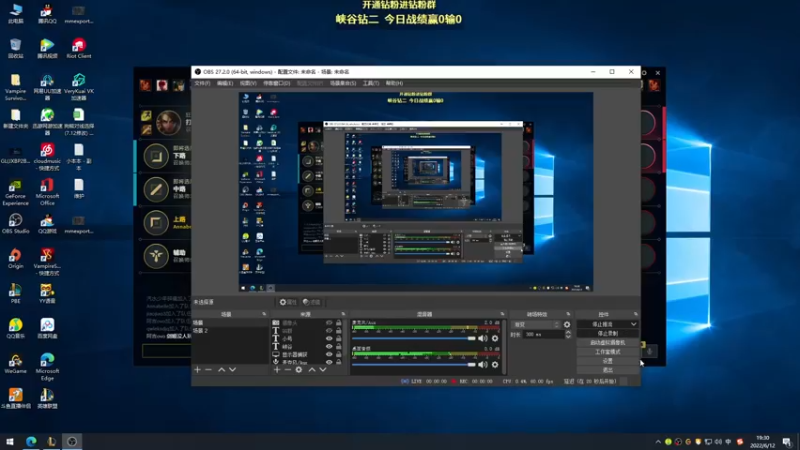Open source properties via the Sources dock gear

point(299,369)
